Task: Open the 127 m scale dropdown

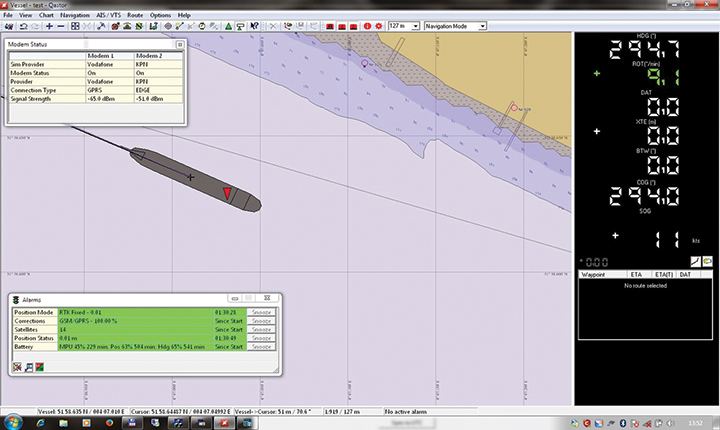Action: (416, 26)
